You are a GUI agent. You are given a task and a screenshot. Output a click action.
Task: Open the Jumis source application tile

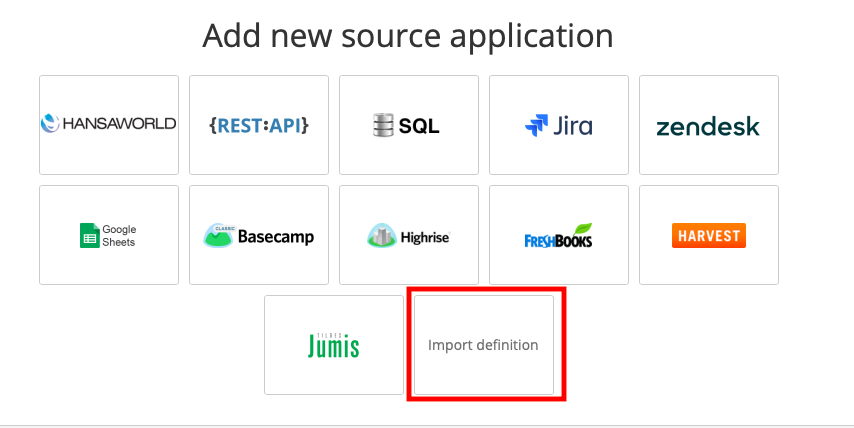pyautogui.click(x=333, y=345)
